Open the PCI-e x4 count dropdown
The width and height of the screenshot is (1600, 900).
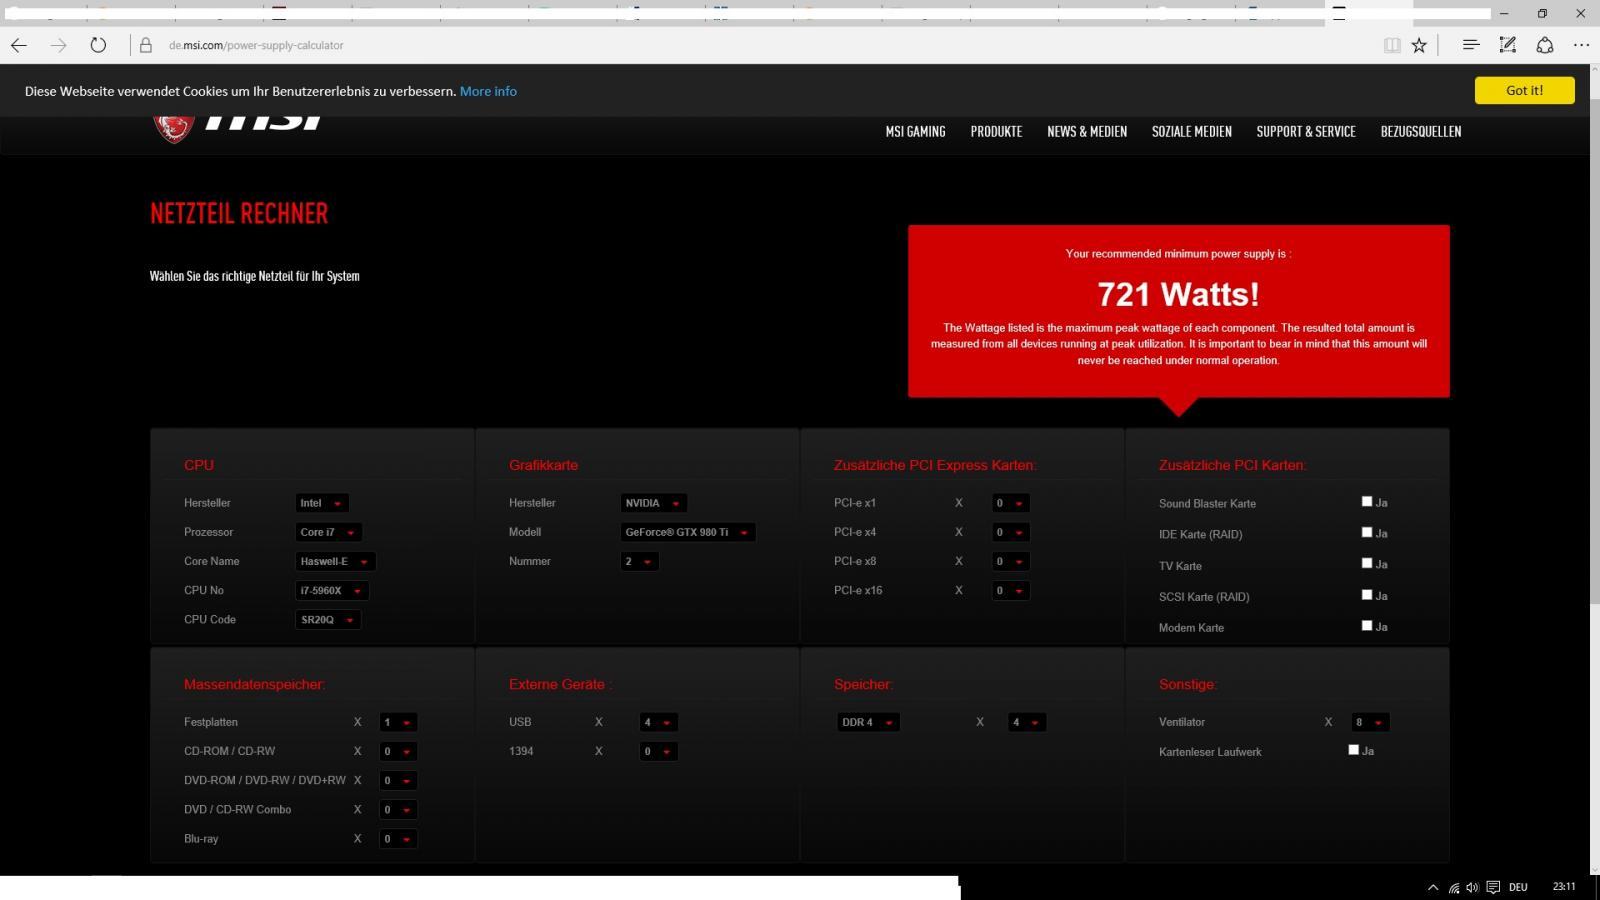click(1010, 532)
